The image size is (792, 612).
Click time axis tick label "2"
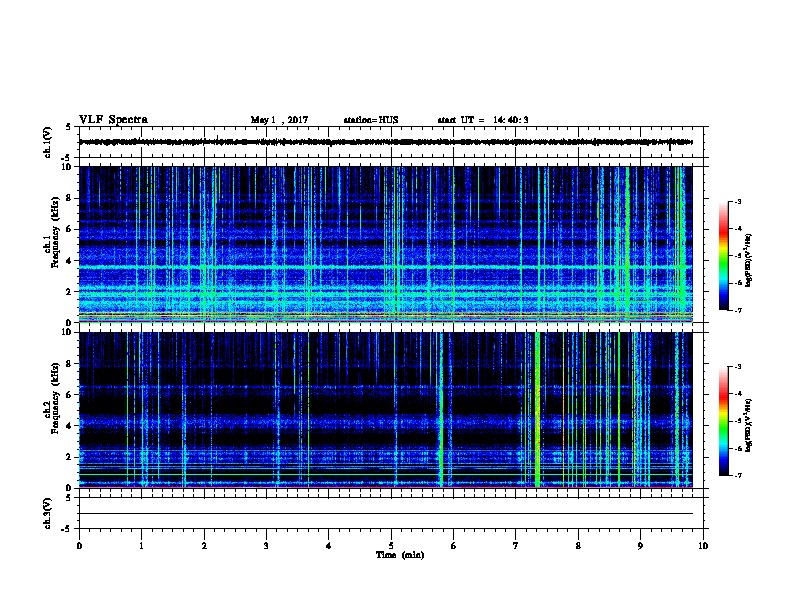click(x=204, y=546)
